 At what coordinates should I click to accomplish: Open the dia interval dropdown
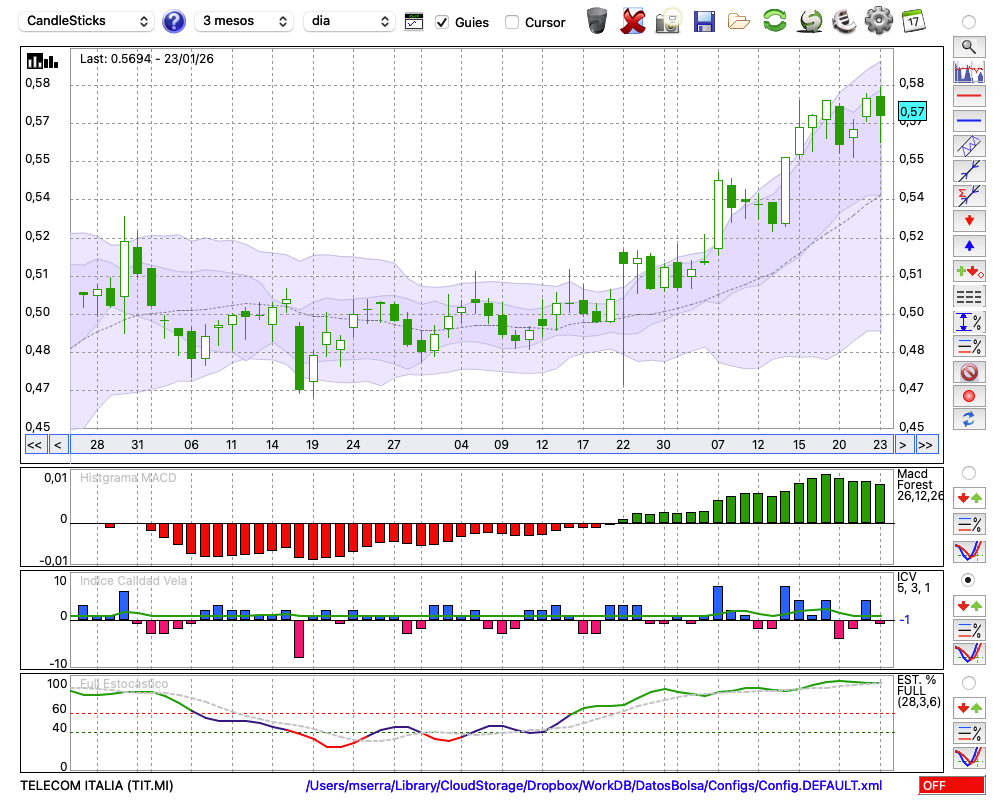click(349, 21)
